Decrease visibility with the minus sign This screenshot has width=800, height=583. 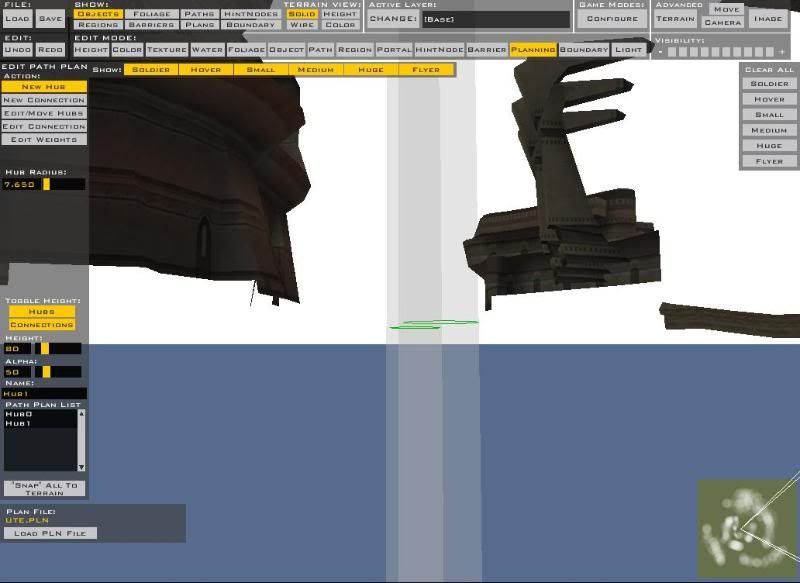point(661,52)
